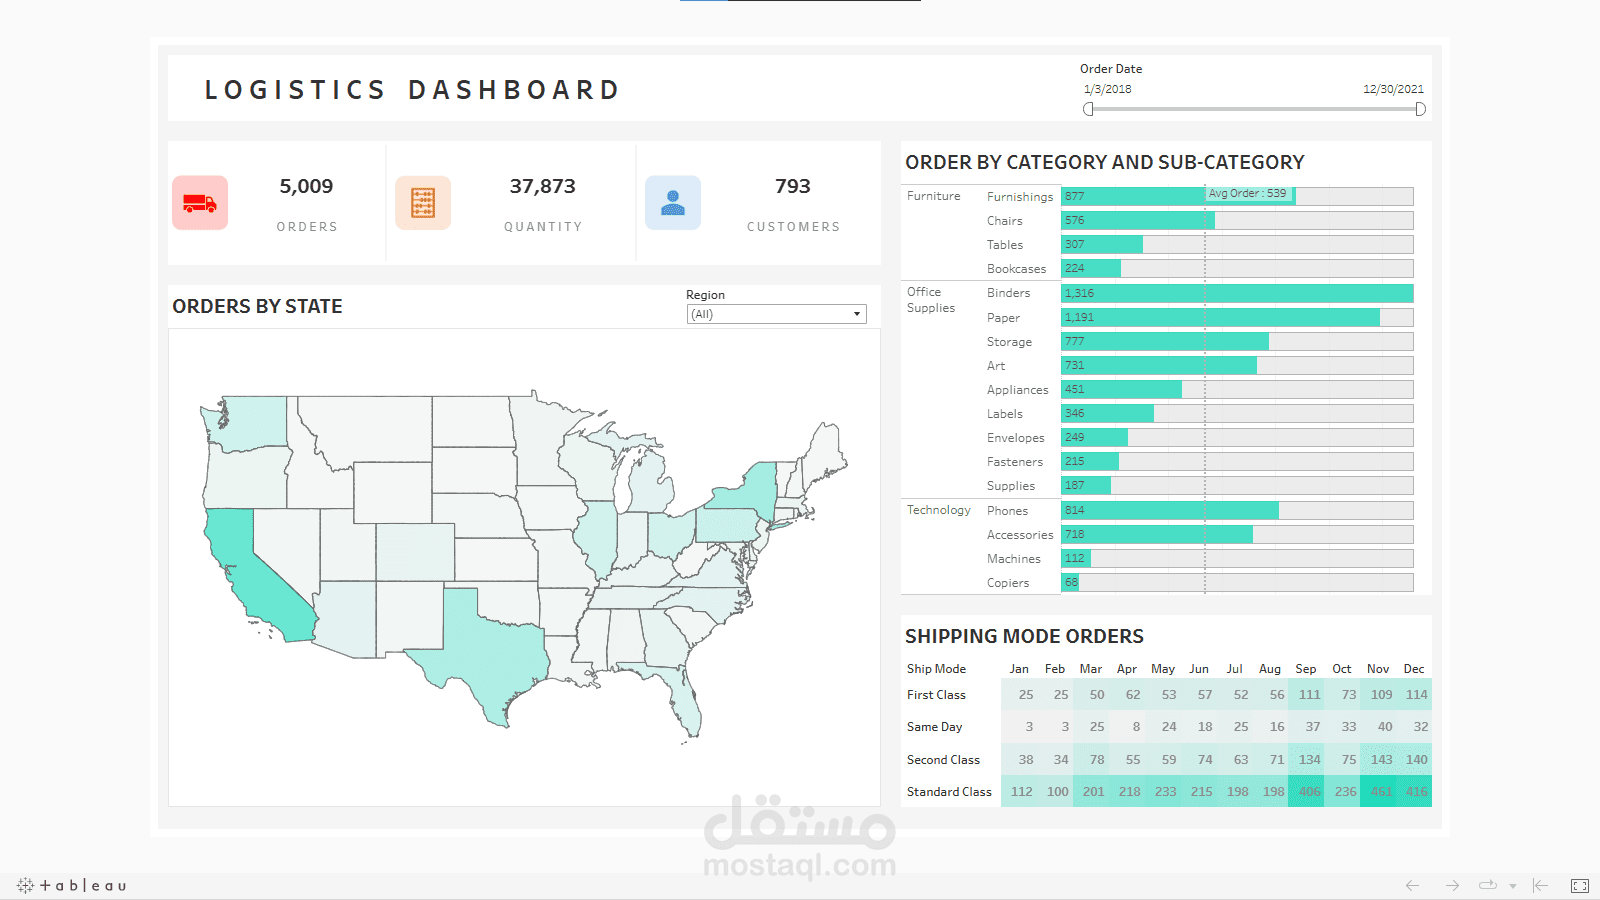Click the revert-to-original arrow icon
This screenshot has height=900, width=1600.
[x=1540, y=885]
